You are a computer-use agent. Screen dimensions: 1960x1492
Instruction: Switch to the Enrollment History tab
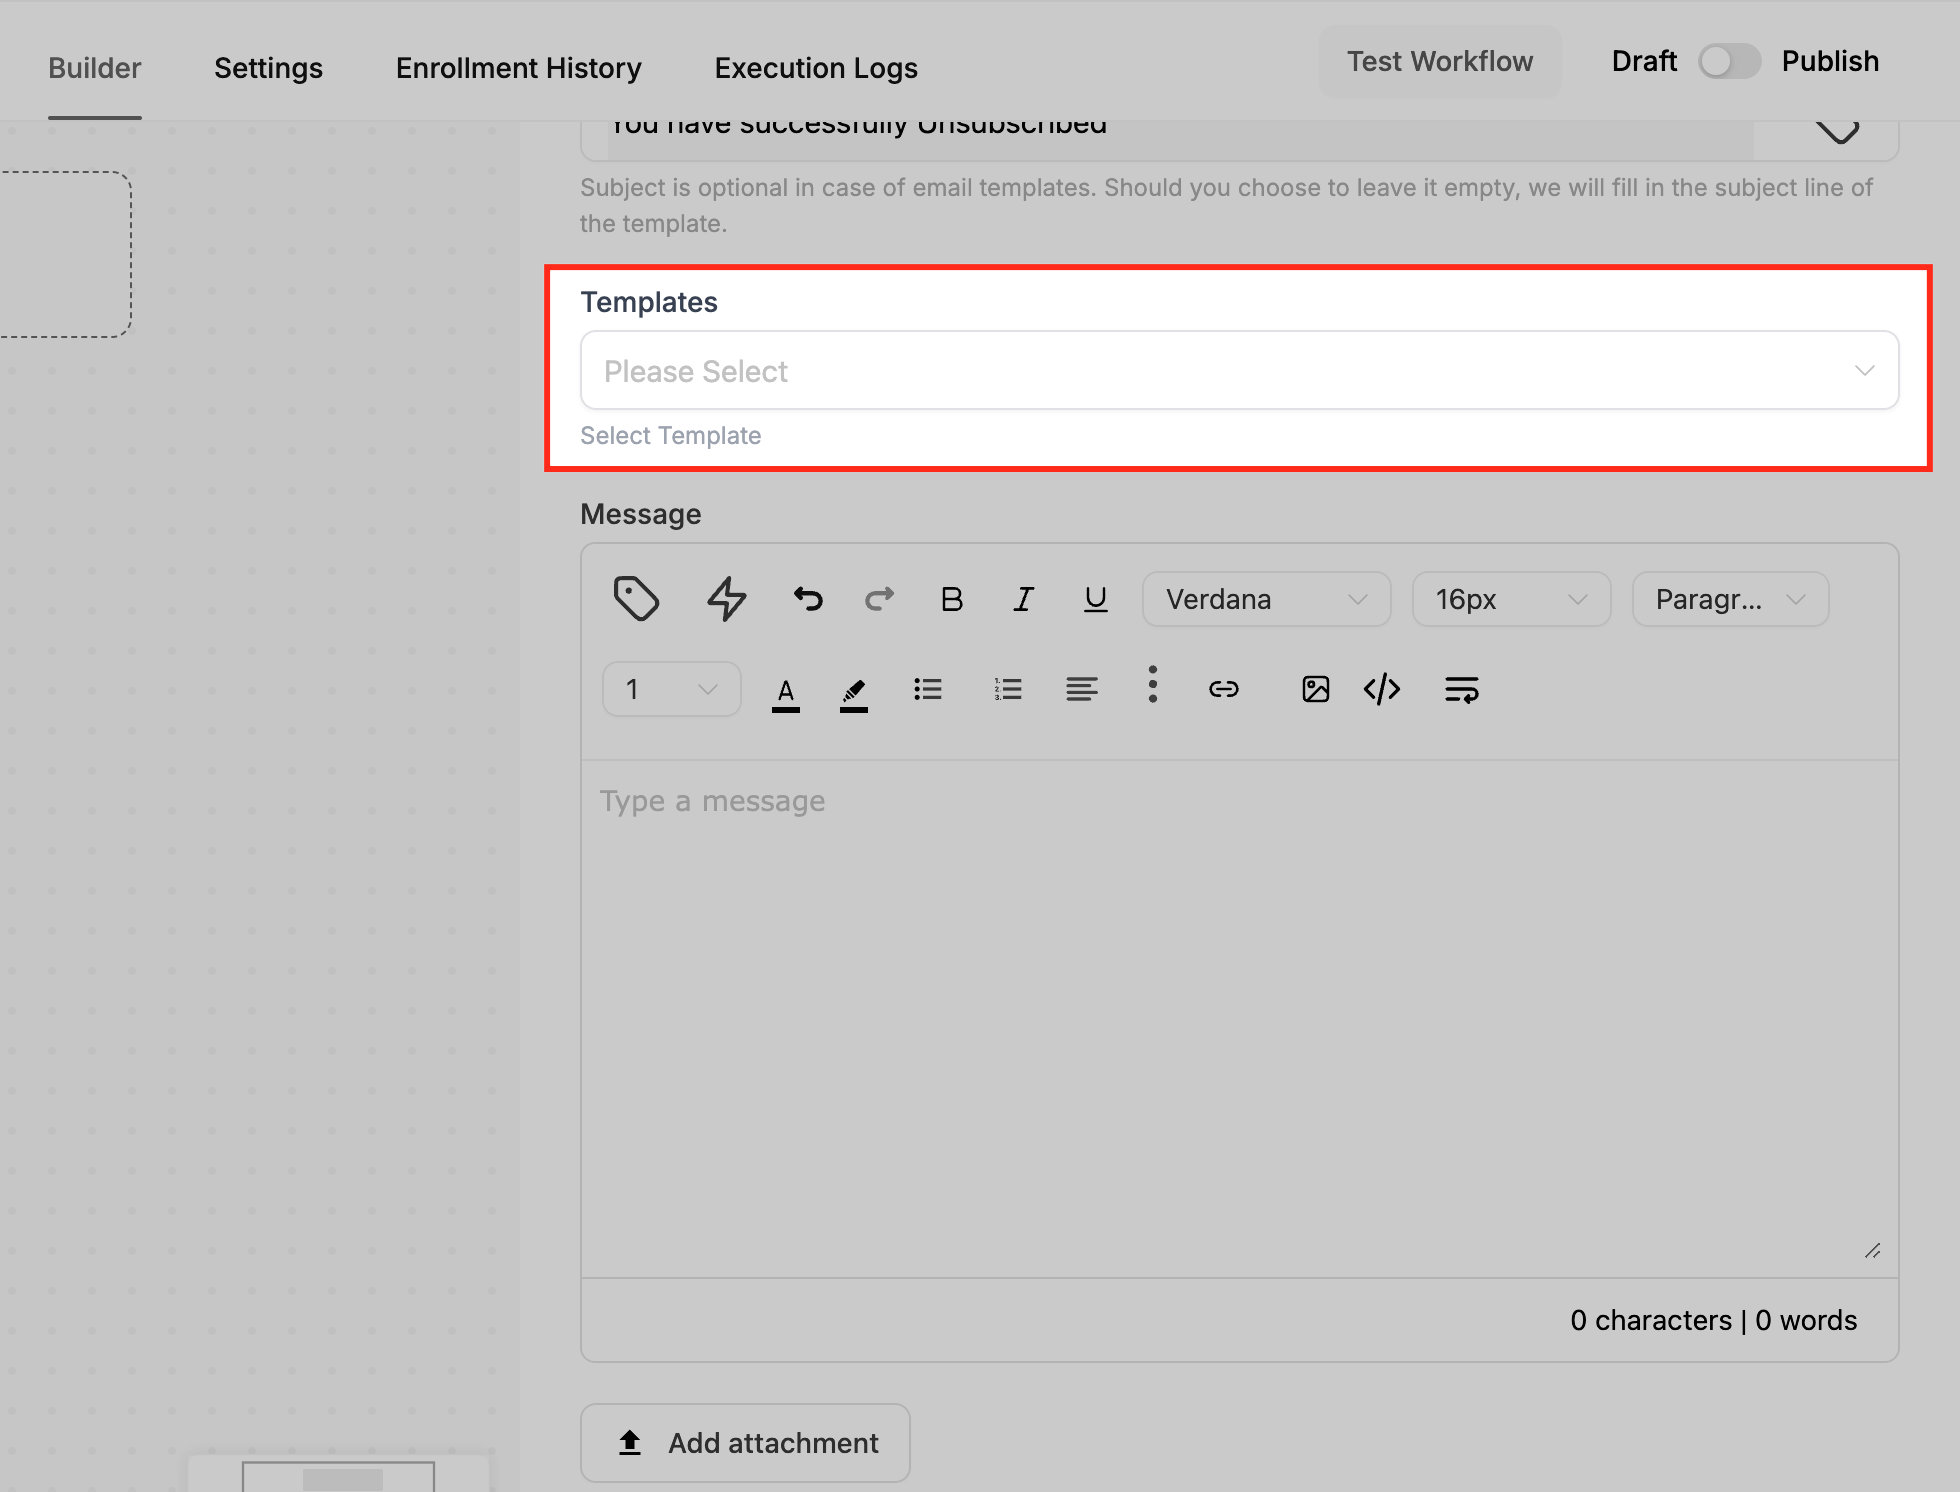[518, 67]
